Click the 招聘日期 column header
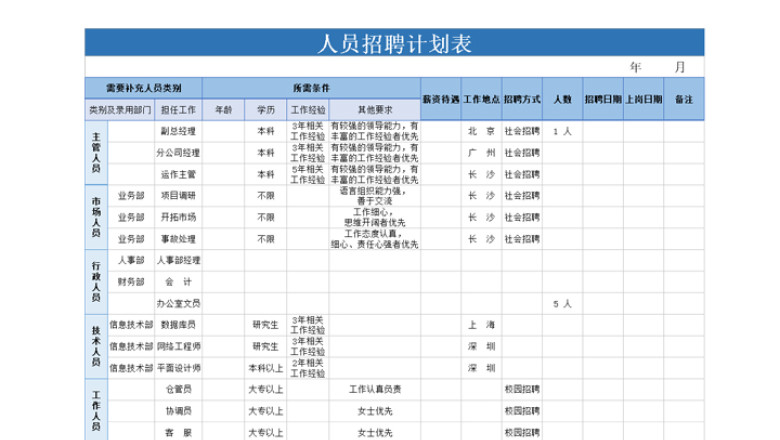The image size is (780, 440). point(603,99)
